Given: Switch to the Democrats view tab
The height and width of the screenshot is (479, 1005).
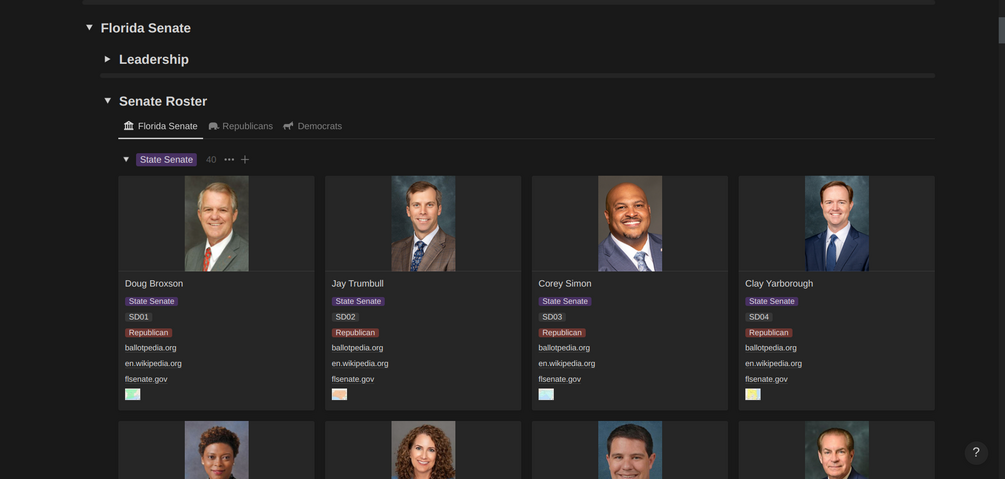Looking at the screenshot, I should [313, 126].
